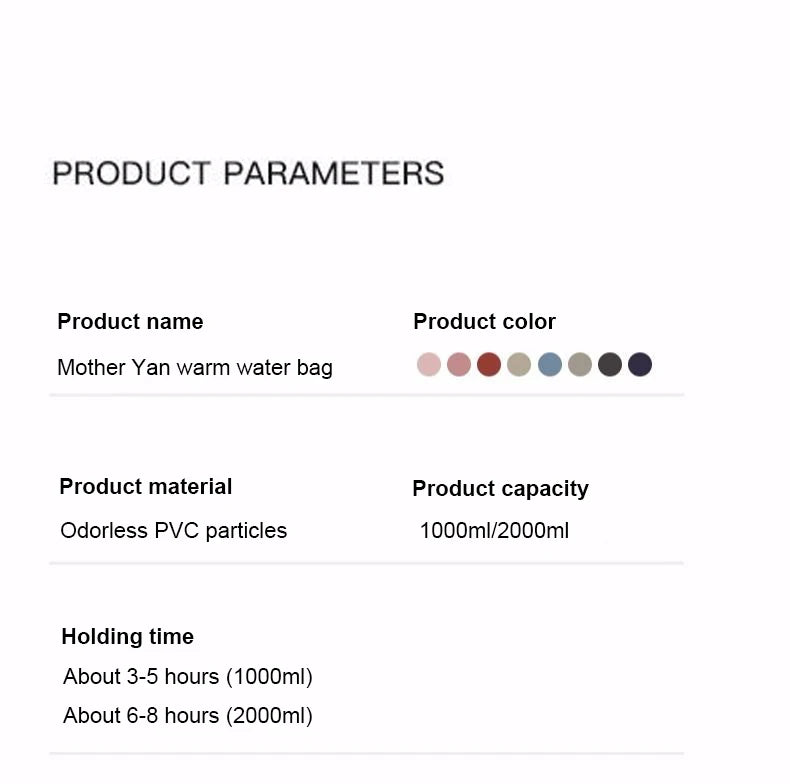Click the PRODUCT PARAMETERS heading

point(248,173)
